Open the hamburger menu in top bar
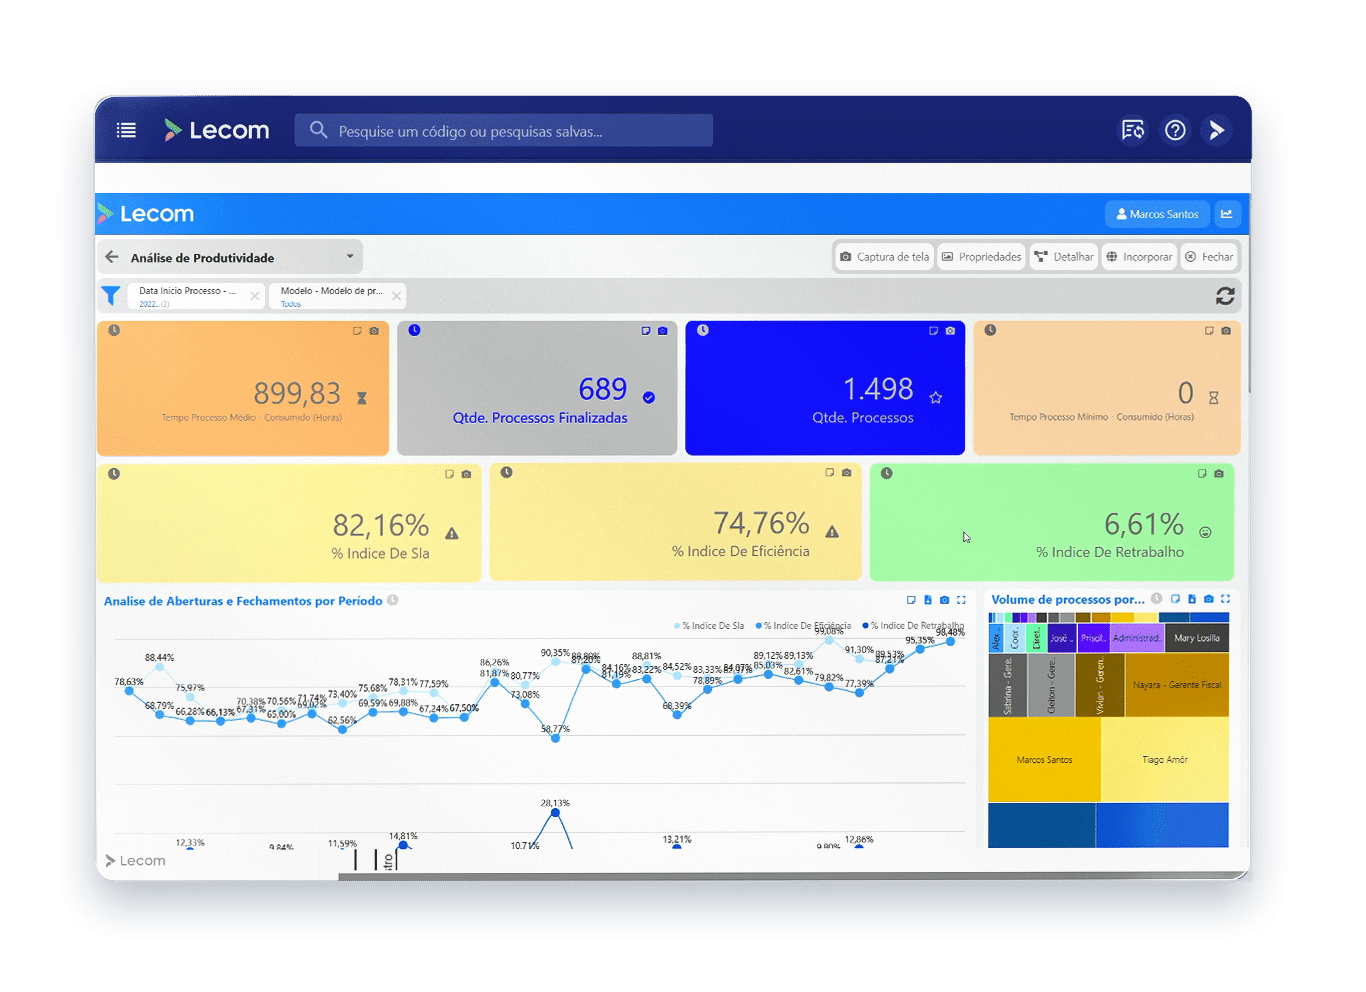 126,130
